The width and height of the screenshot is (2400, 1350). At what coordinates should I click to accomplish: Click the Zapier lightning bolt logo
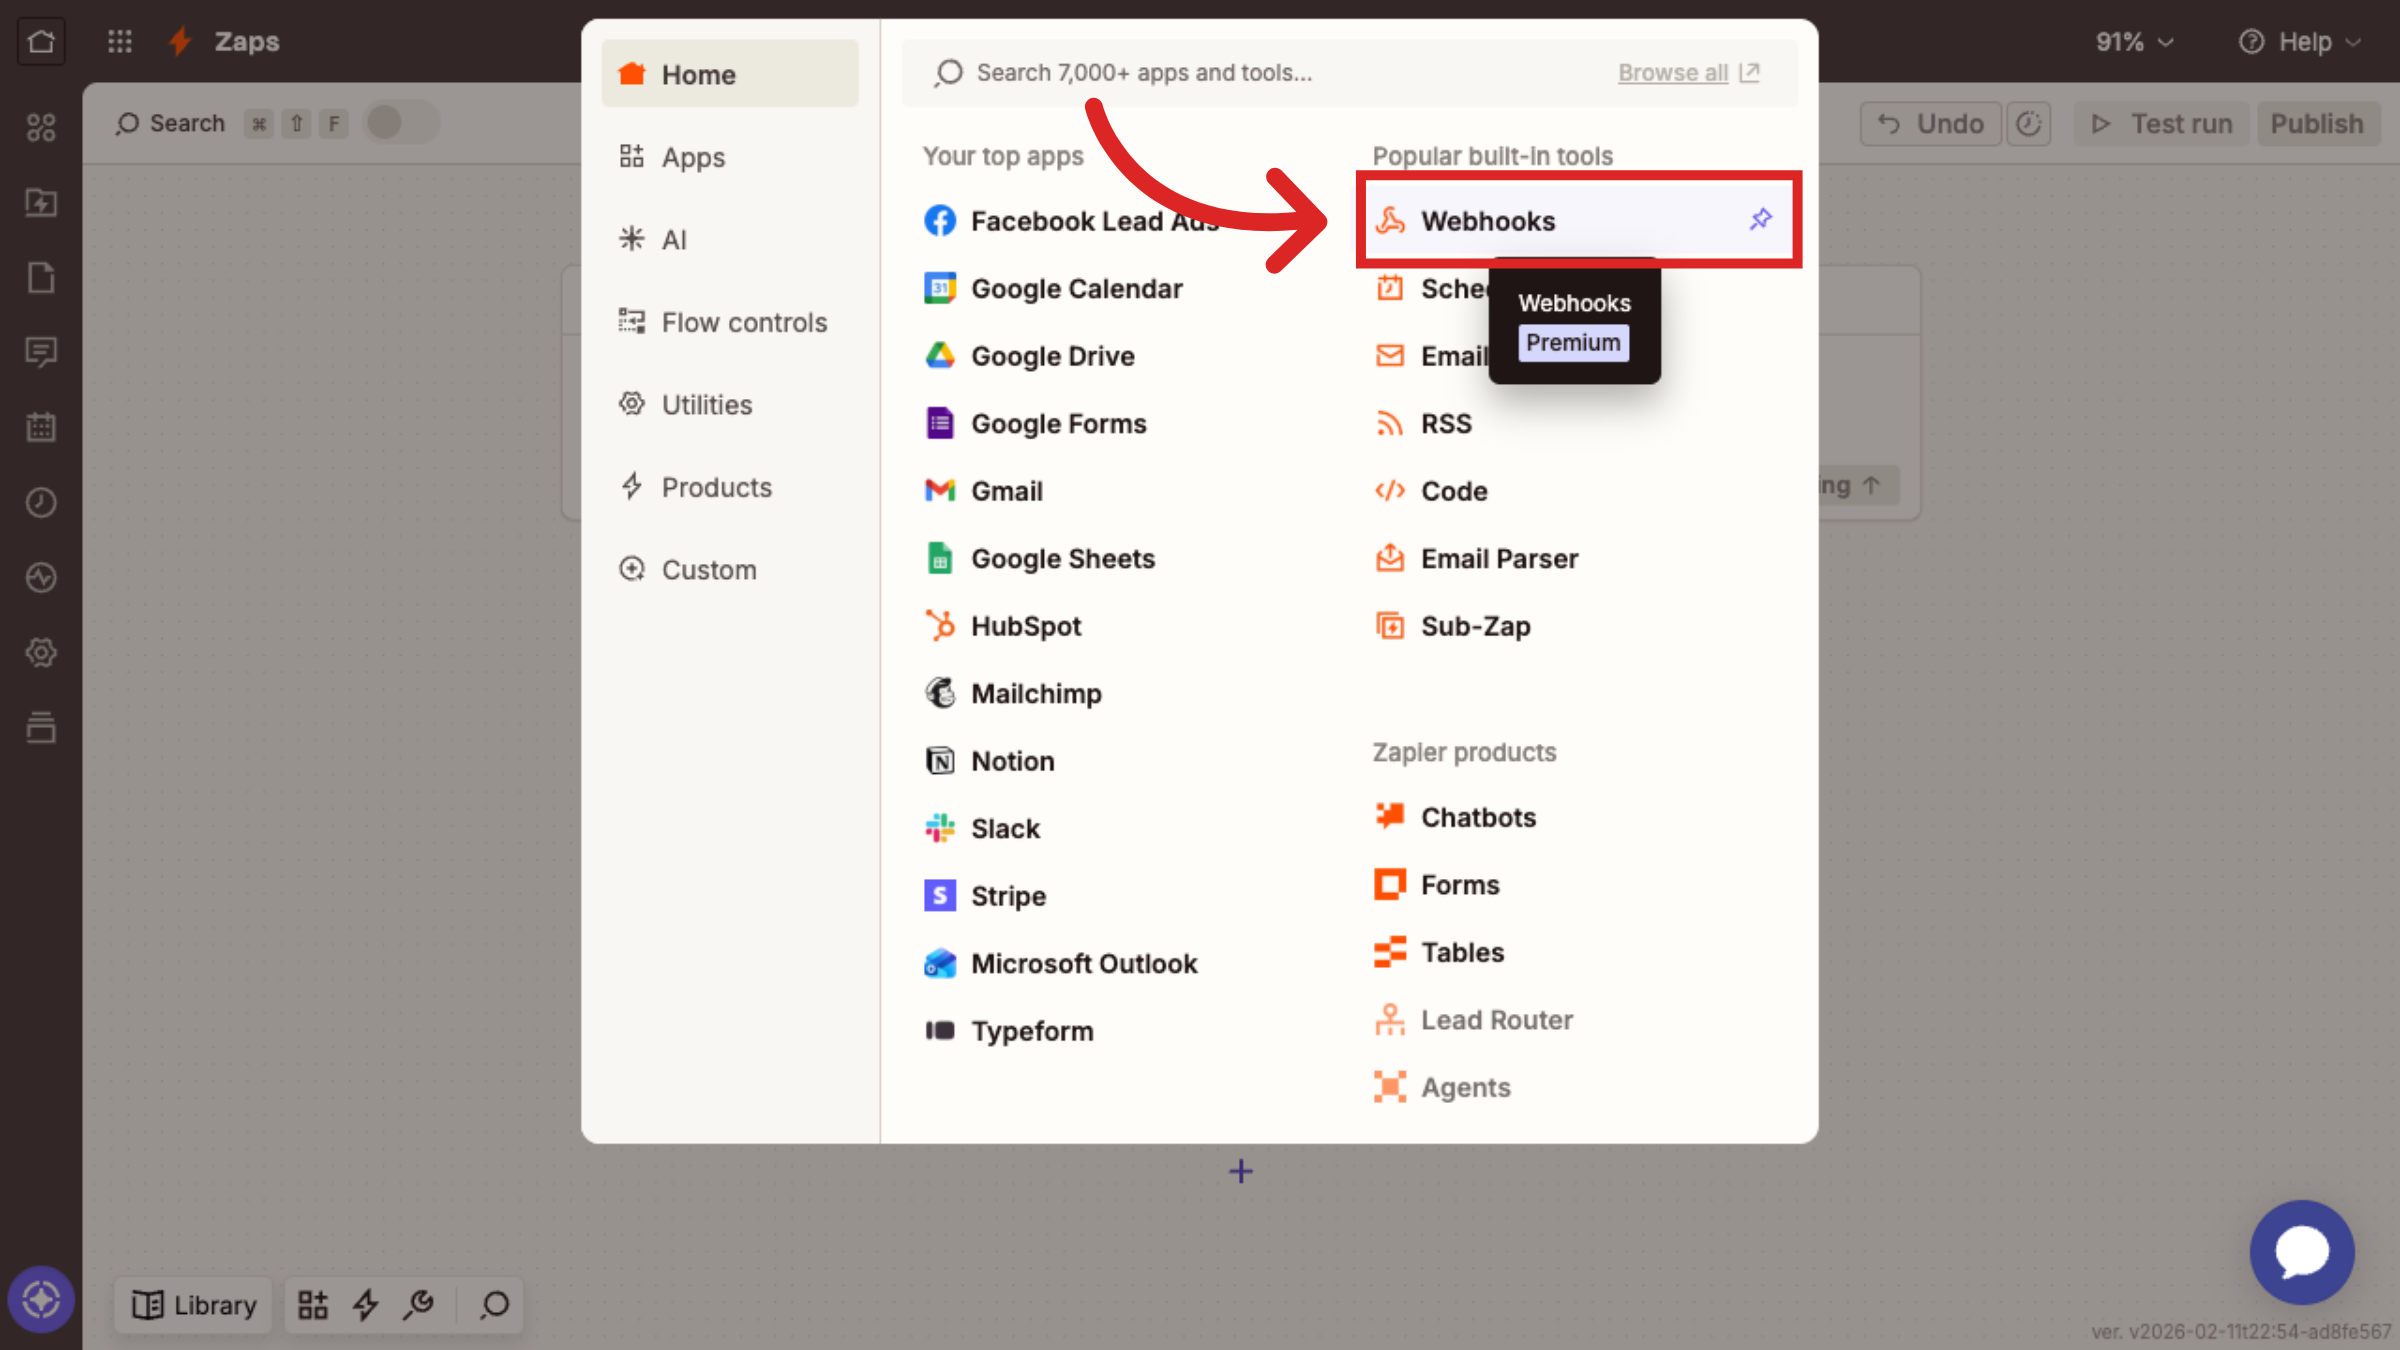(180, 41)
